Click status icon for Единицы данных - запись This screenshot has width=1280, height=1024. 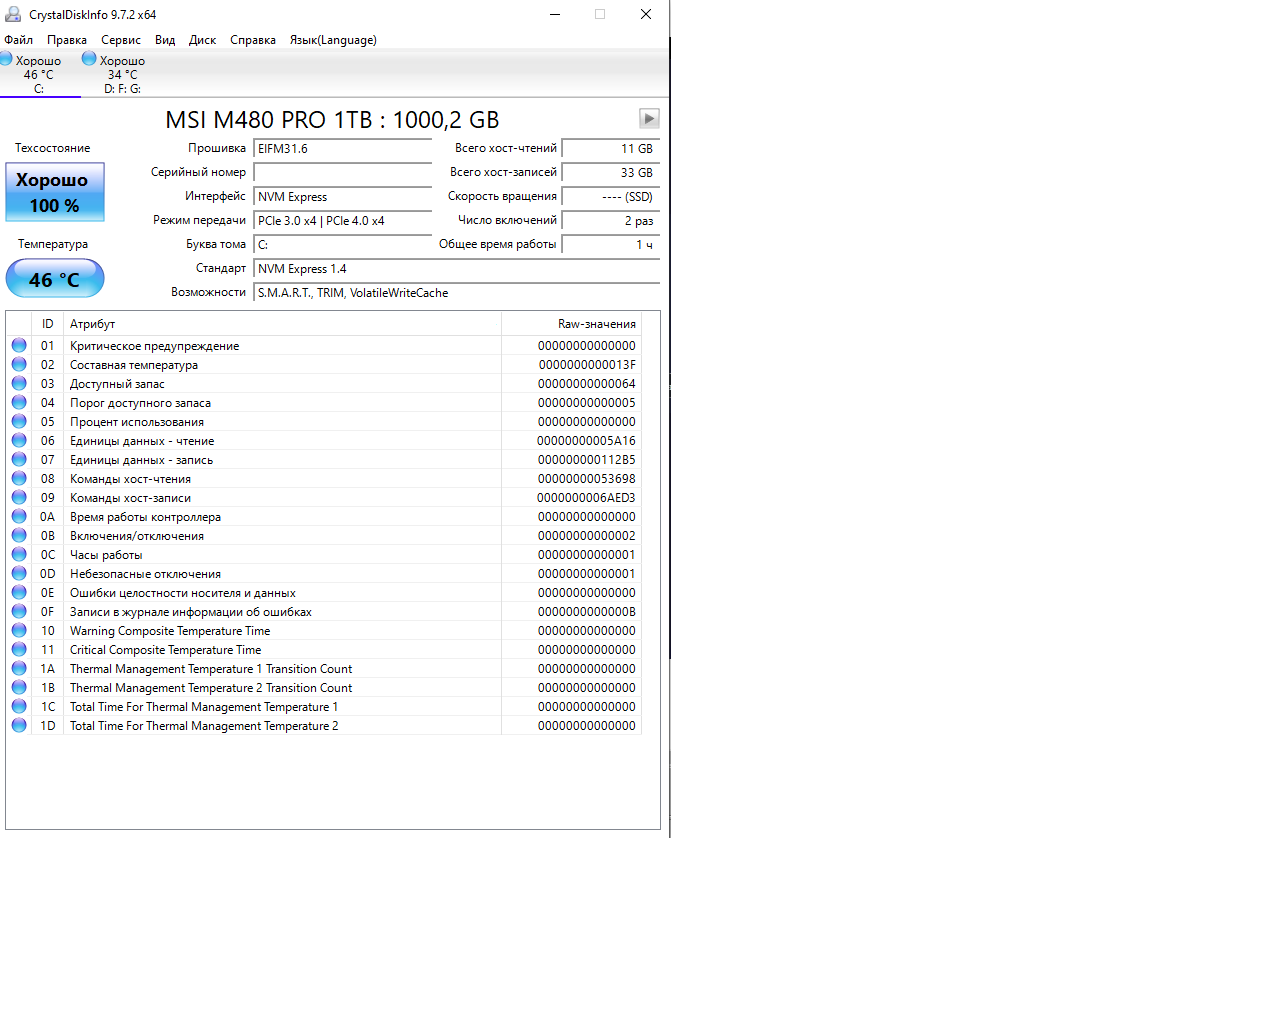click(x=19, y=459)
